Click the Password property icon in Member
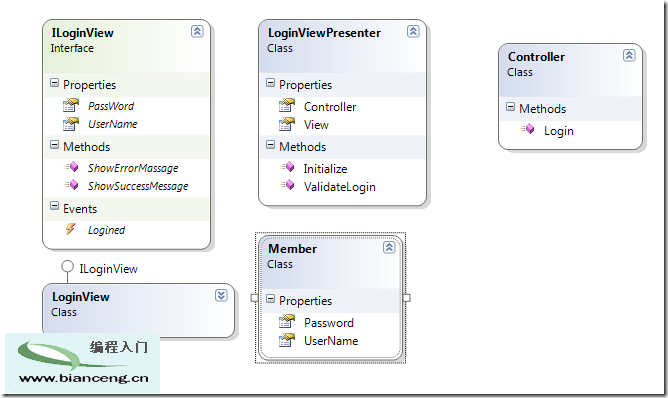Screen dimensions: 668x398 pos(287,321)
